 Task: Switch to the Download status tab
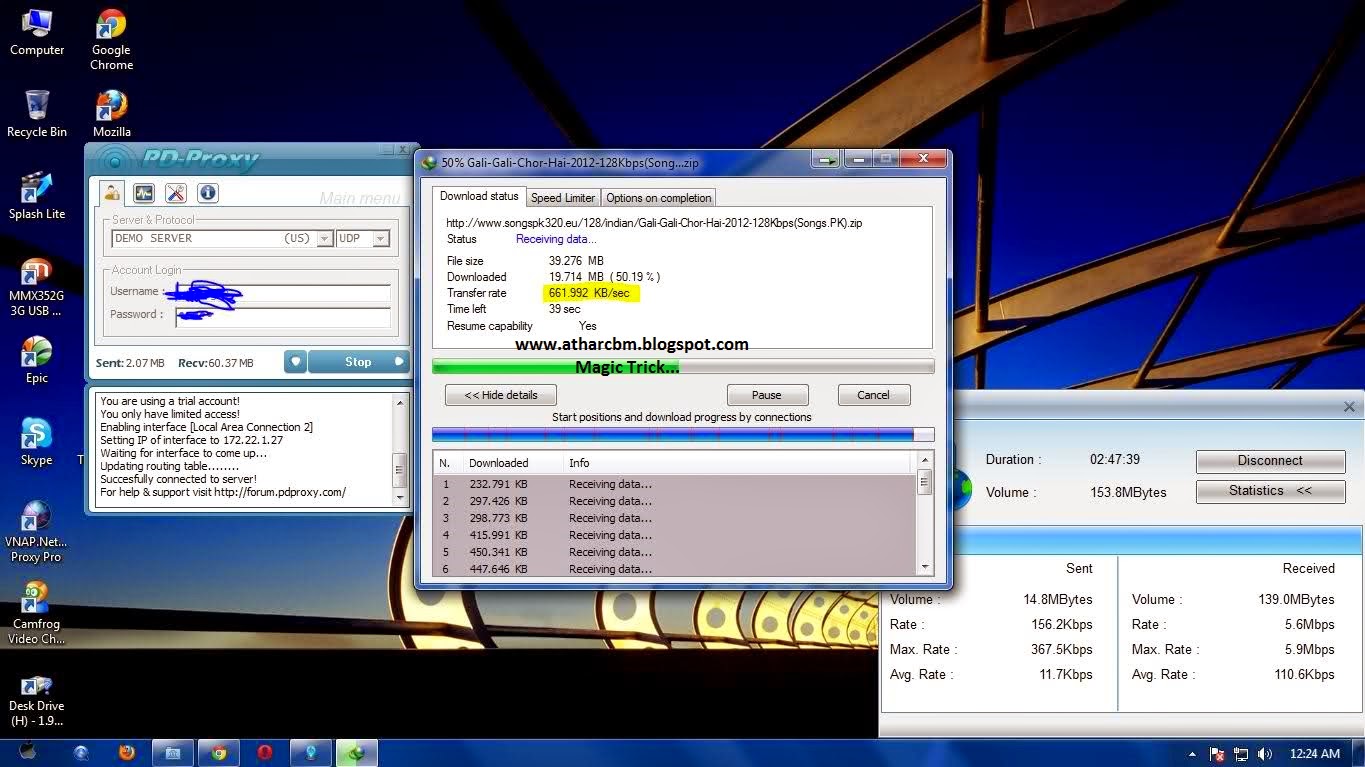pos(479,196)
